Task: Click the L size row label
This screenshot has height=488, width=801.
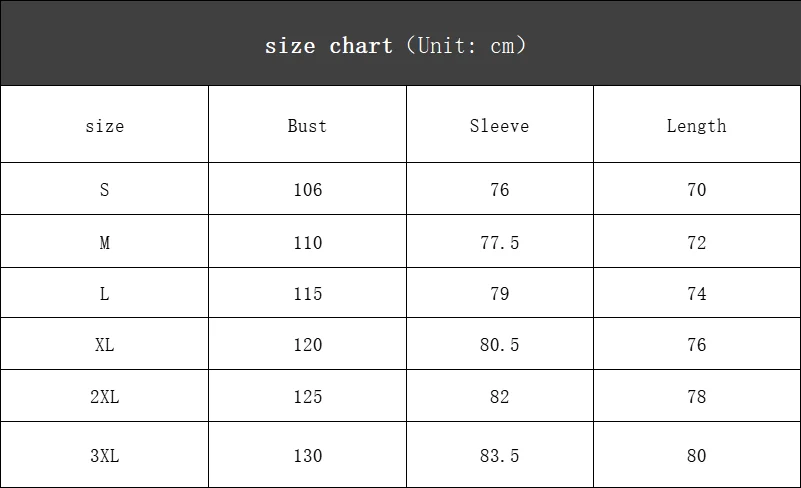Action: [105, 293]
